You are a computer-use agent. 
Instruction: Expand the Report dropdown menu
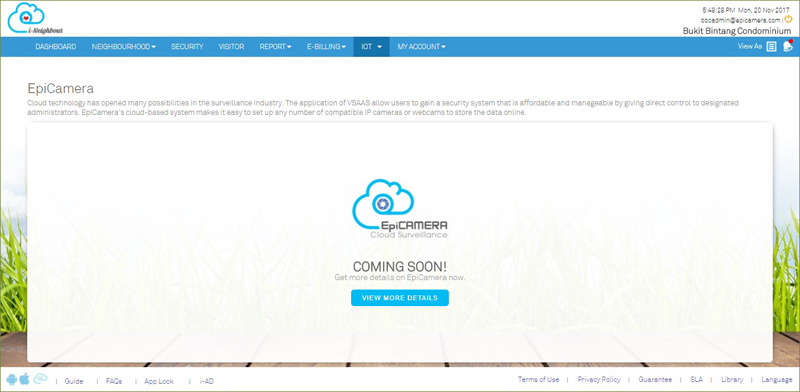[276, 46]
